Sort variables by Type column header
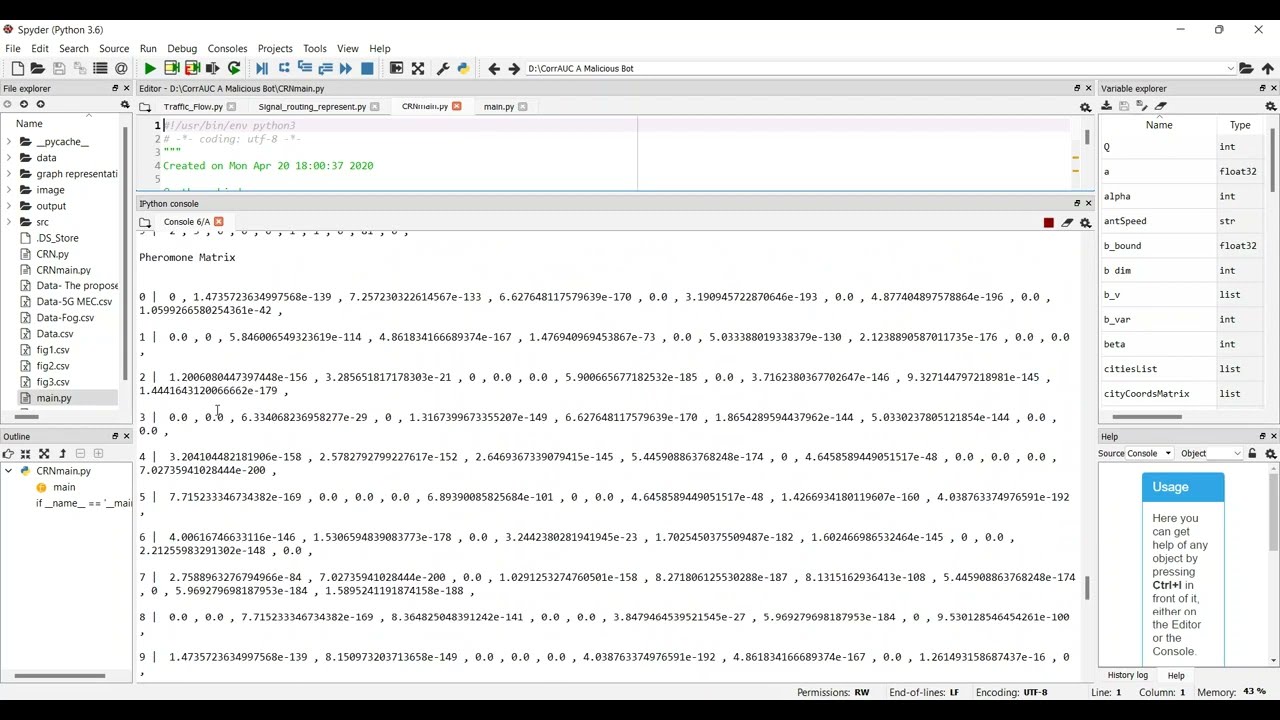1280x720 pixels. pos(1240,125)
